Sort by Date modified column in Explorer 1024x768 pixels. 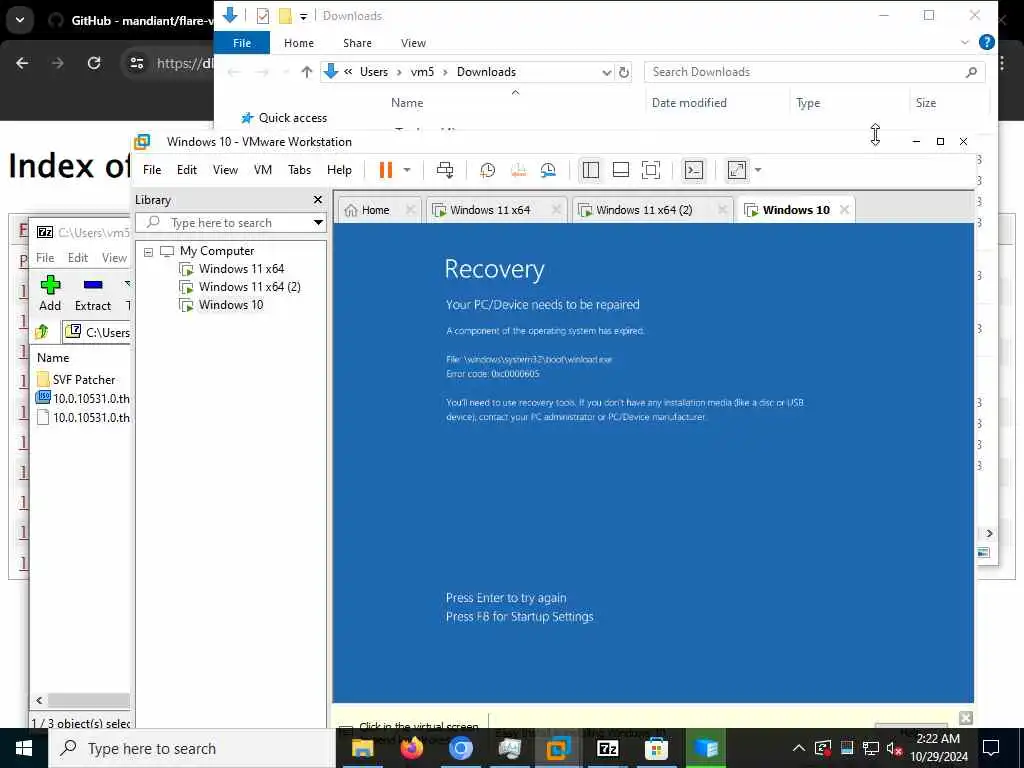[689, 103]
